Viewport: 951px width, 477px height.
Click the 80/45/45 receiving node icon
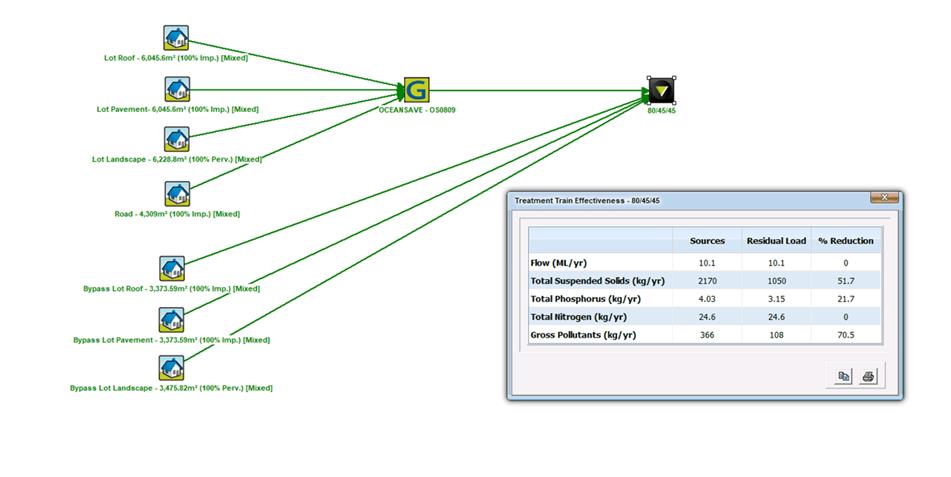click(x=661, y=91)
